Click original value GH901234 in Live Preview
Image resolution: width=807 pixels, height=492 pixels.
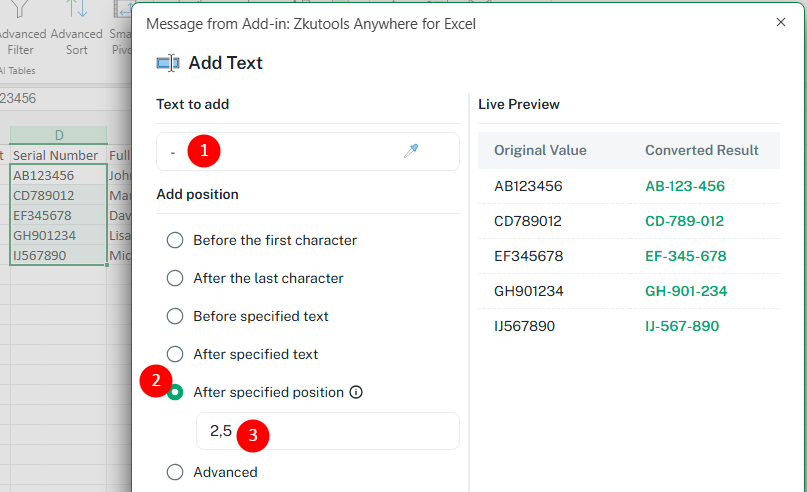click(529, 291)
